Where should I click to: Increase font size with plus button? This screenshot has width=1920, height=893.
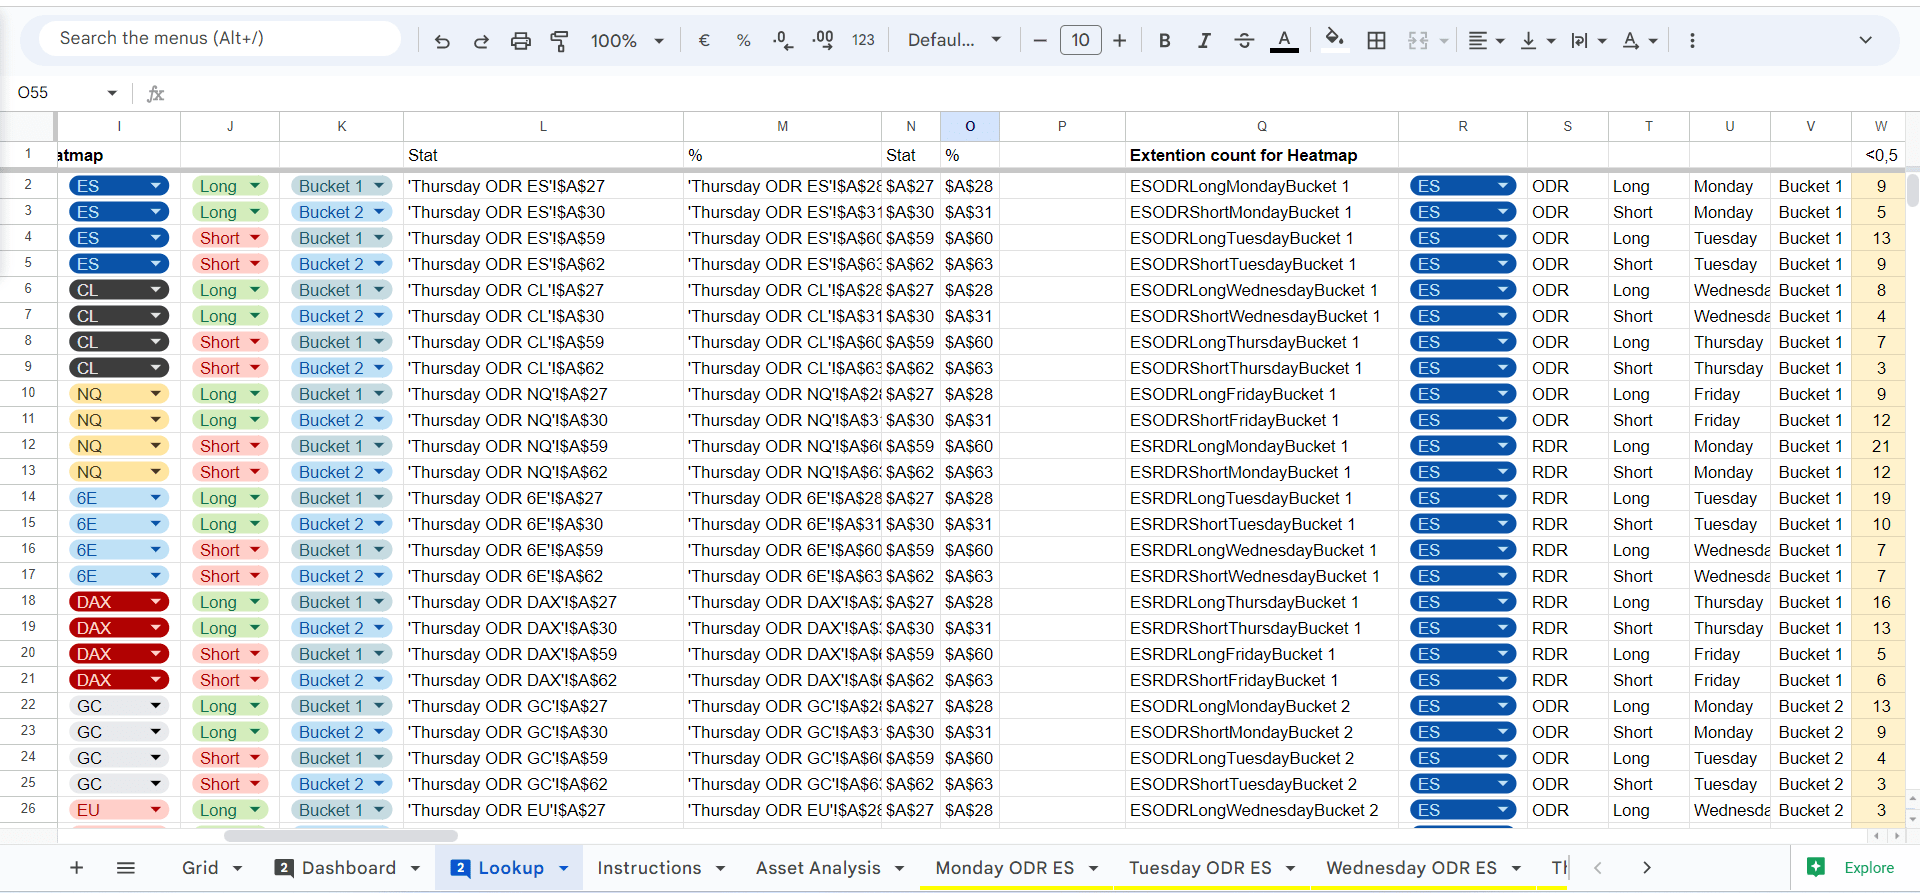[x=1119, y=40]
